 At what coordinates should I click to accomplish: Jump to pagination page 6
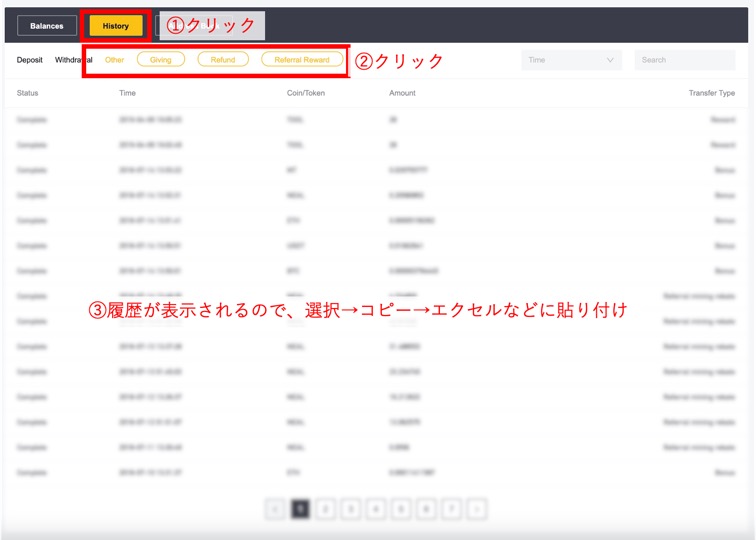point(426,509)
